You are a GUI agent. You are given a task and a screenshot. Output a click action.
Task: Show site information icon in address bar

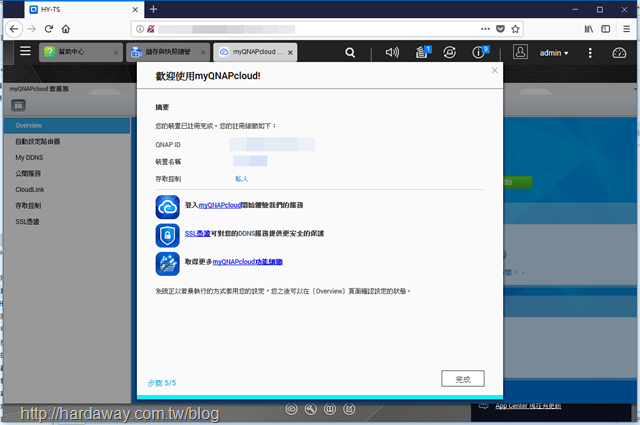(140, 29)
